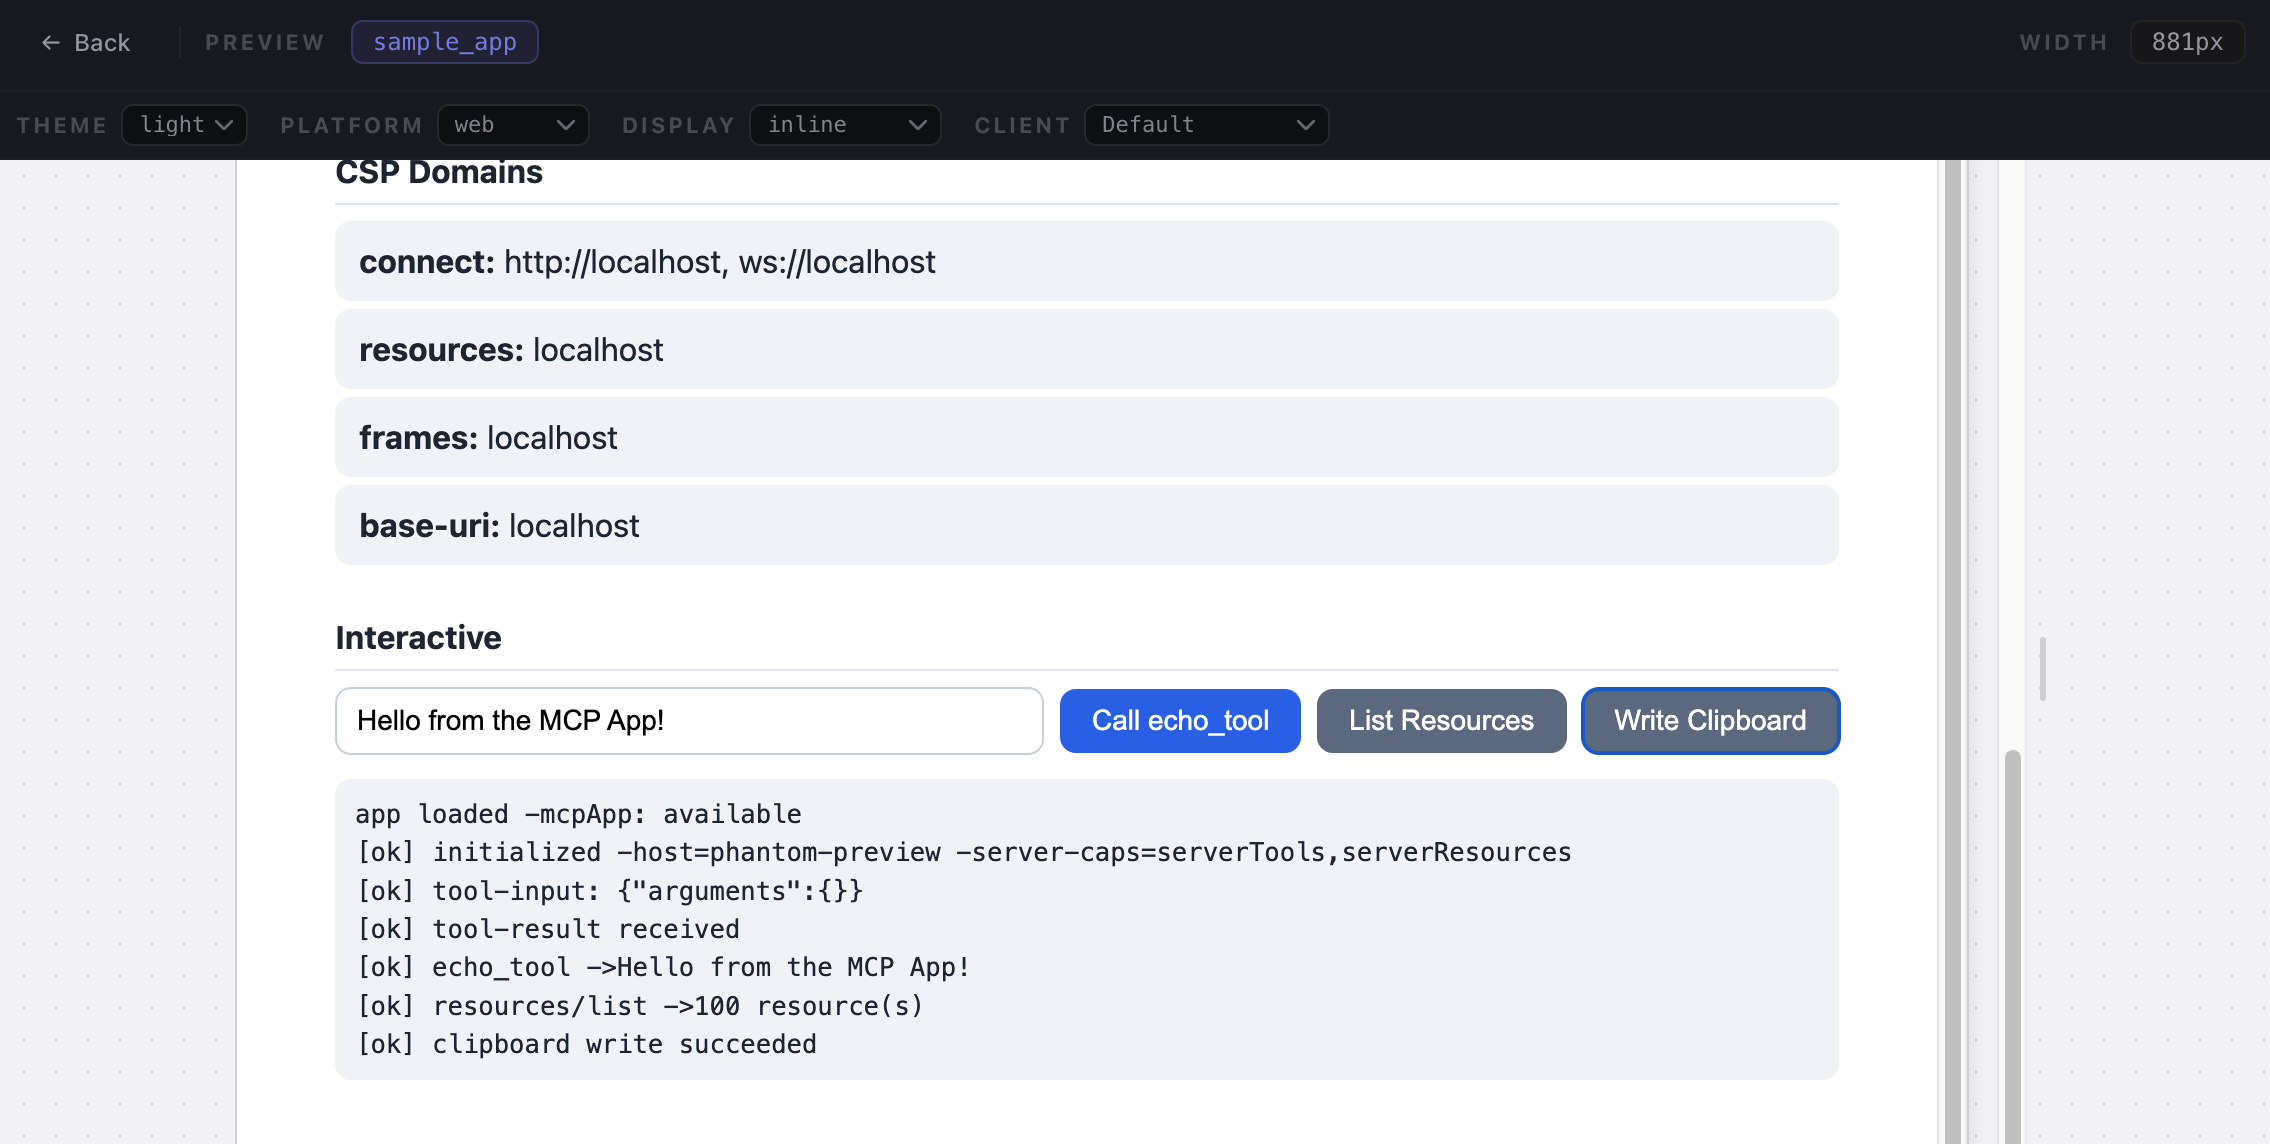Click the Call echo_tool button
2270x1144 pixels.
pos(1180,721)
